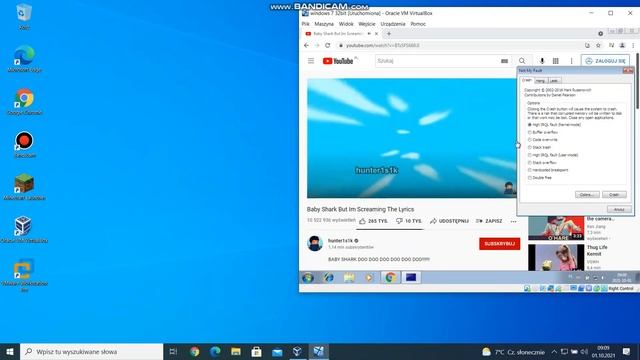Open more actions under the video
The image size is (640, 360).
(x=513, y=221)
